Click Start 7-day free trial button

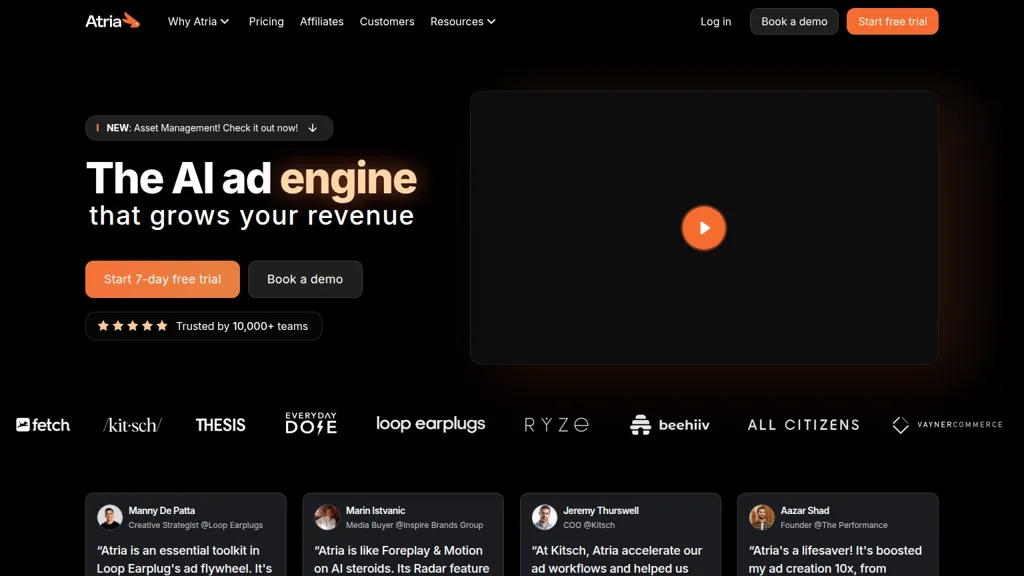point(162,279)
